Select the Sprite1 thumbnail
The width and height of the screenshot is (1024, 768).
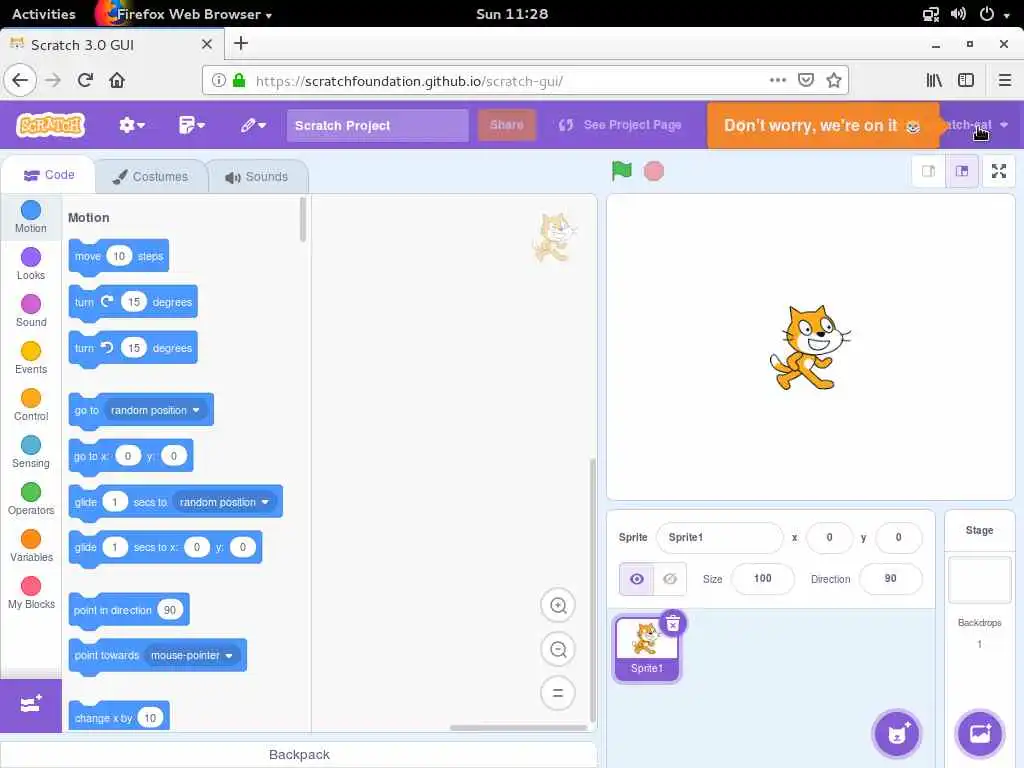pos(647,649)
